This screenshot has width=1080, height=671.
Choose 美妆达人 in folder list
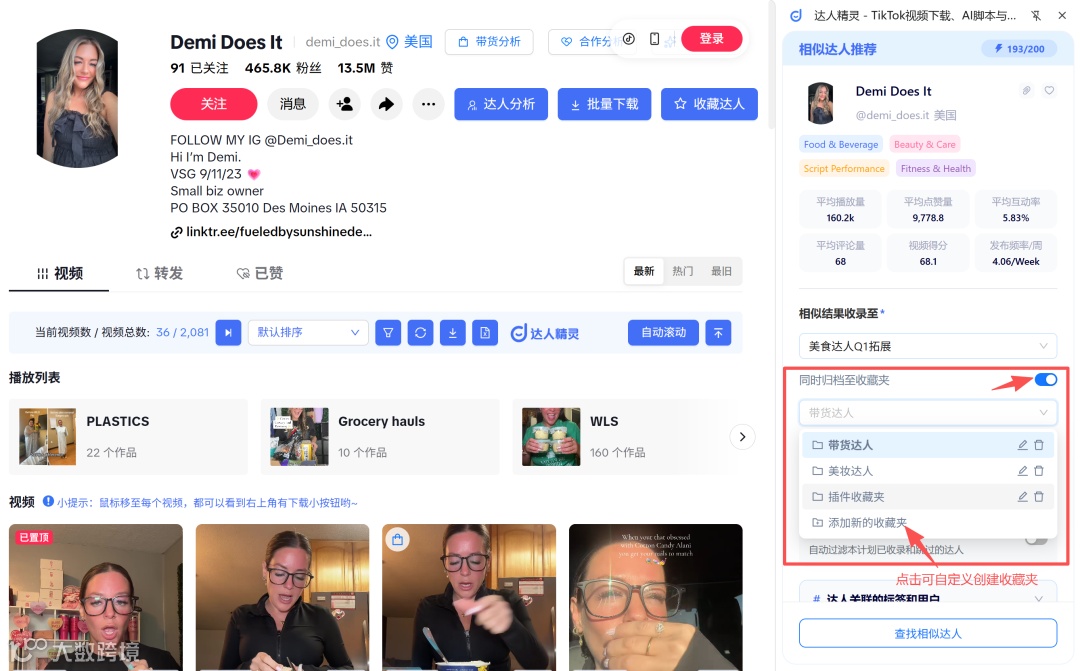coord(927,471)
